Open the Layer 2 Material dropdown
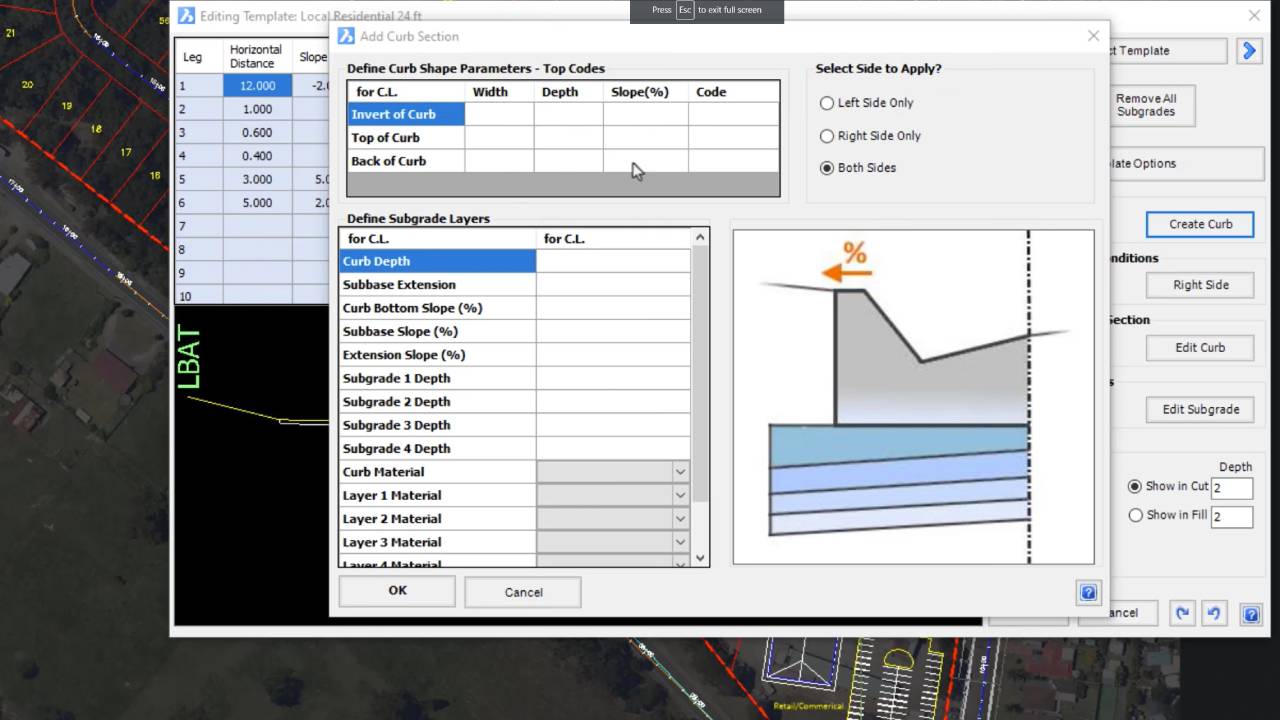1280x720 pixels. (680, 519)
